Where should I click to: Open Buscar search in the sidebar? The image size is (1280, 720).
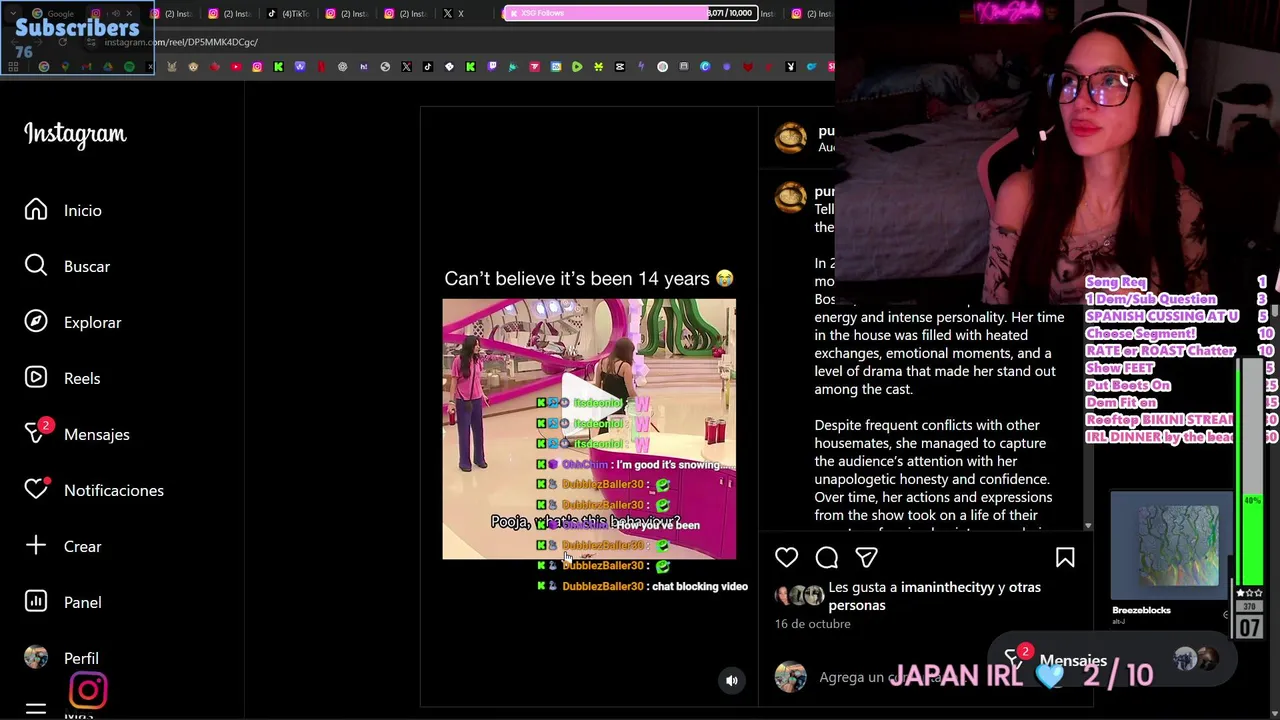tap(68, 266)
